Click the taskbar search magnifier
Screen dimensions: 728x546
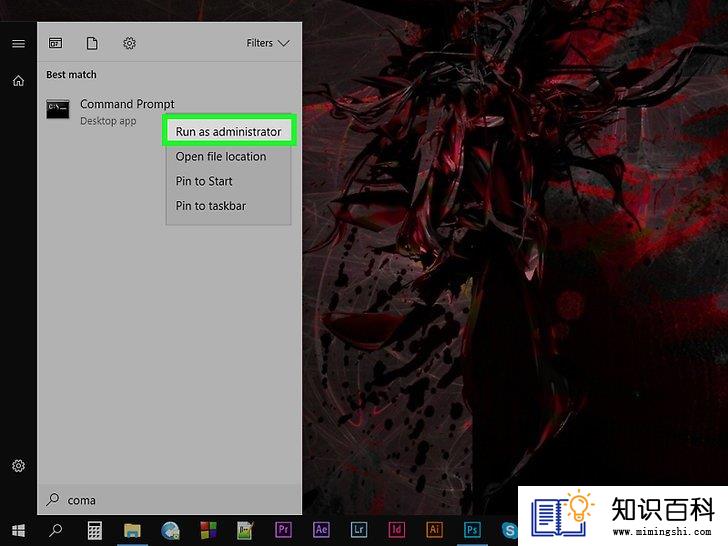pos(56,530)
